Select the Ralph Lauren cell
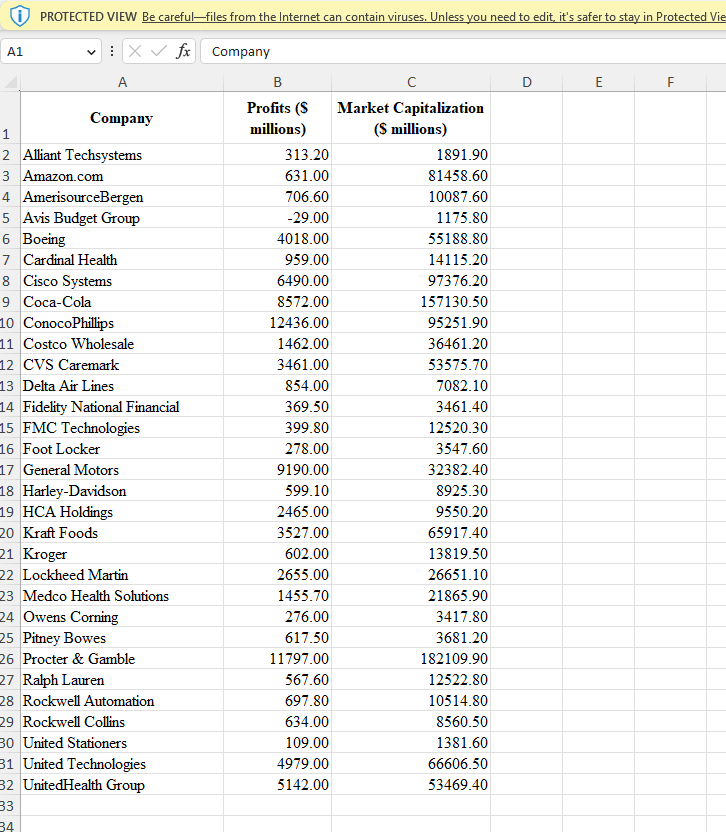This screenshot has height=832, width=726. point(122,680)
